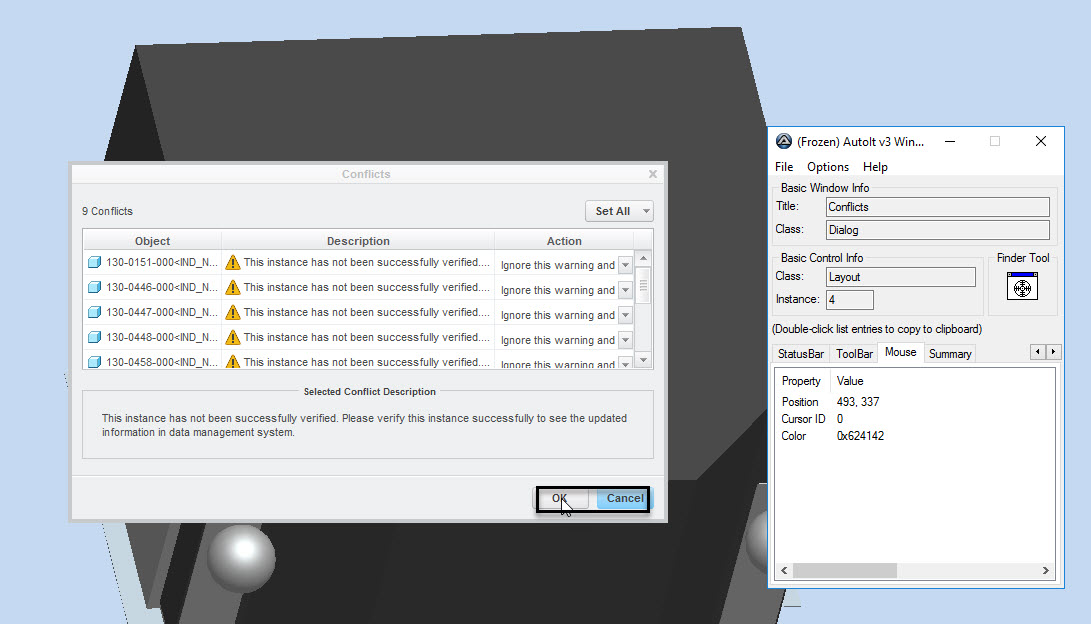Click the conflicts list scrollbar down arrow
The height and width of the screenshot is (624, 1091).
pyautogui.click(x=643, y=360)
